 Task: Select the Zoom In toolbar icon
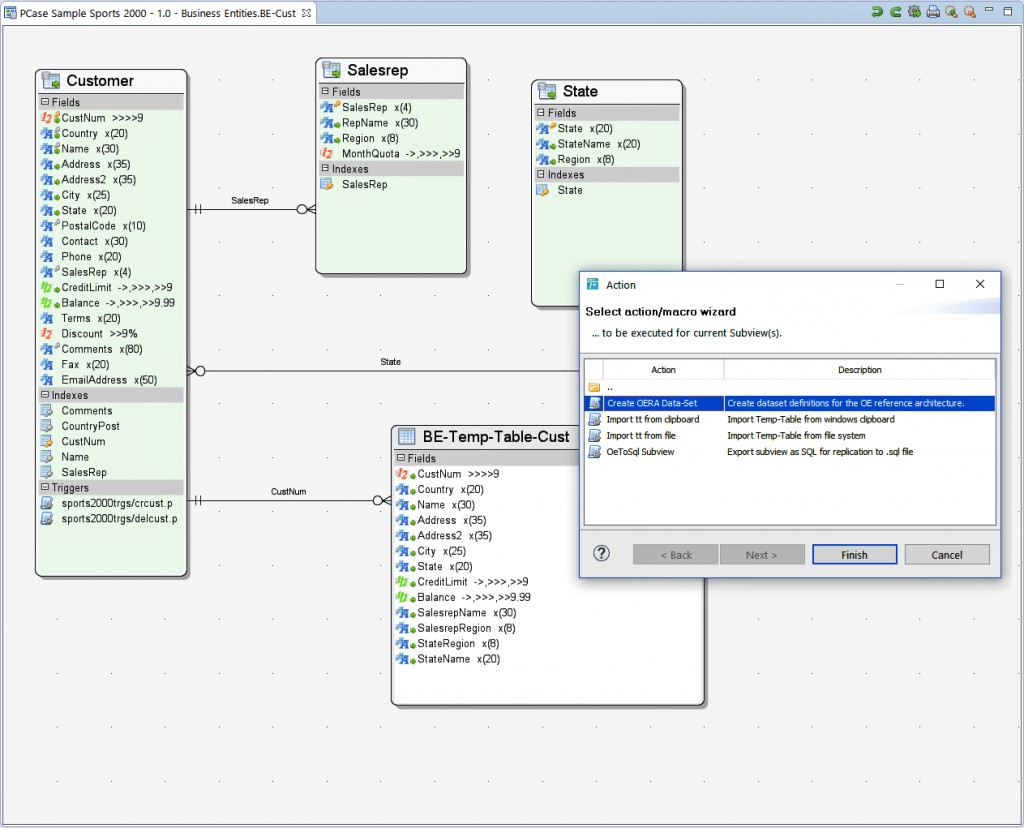tap(949, 11)
